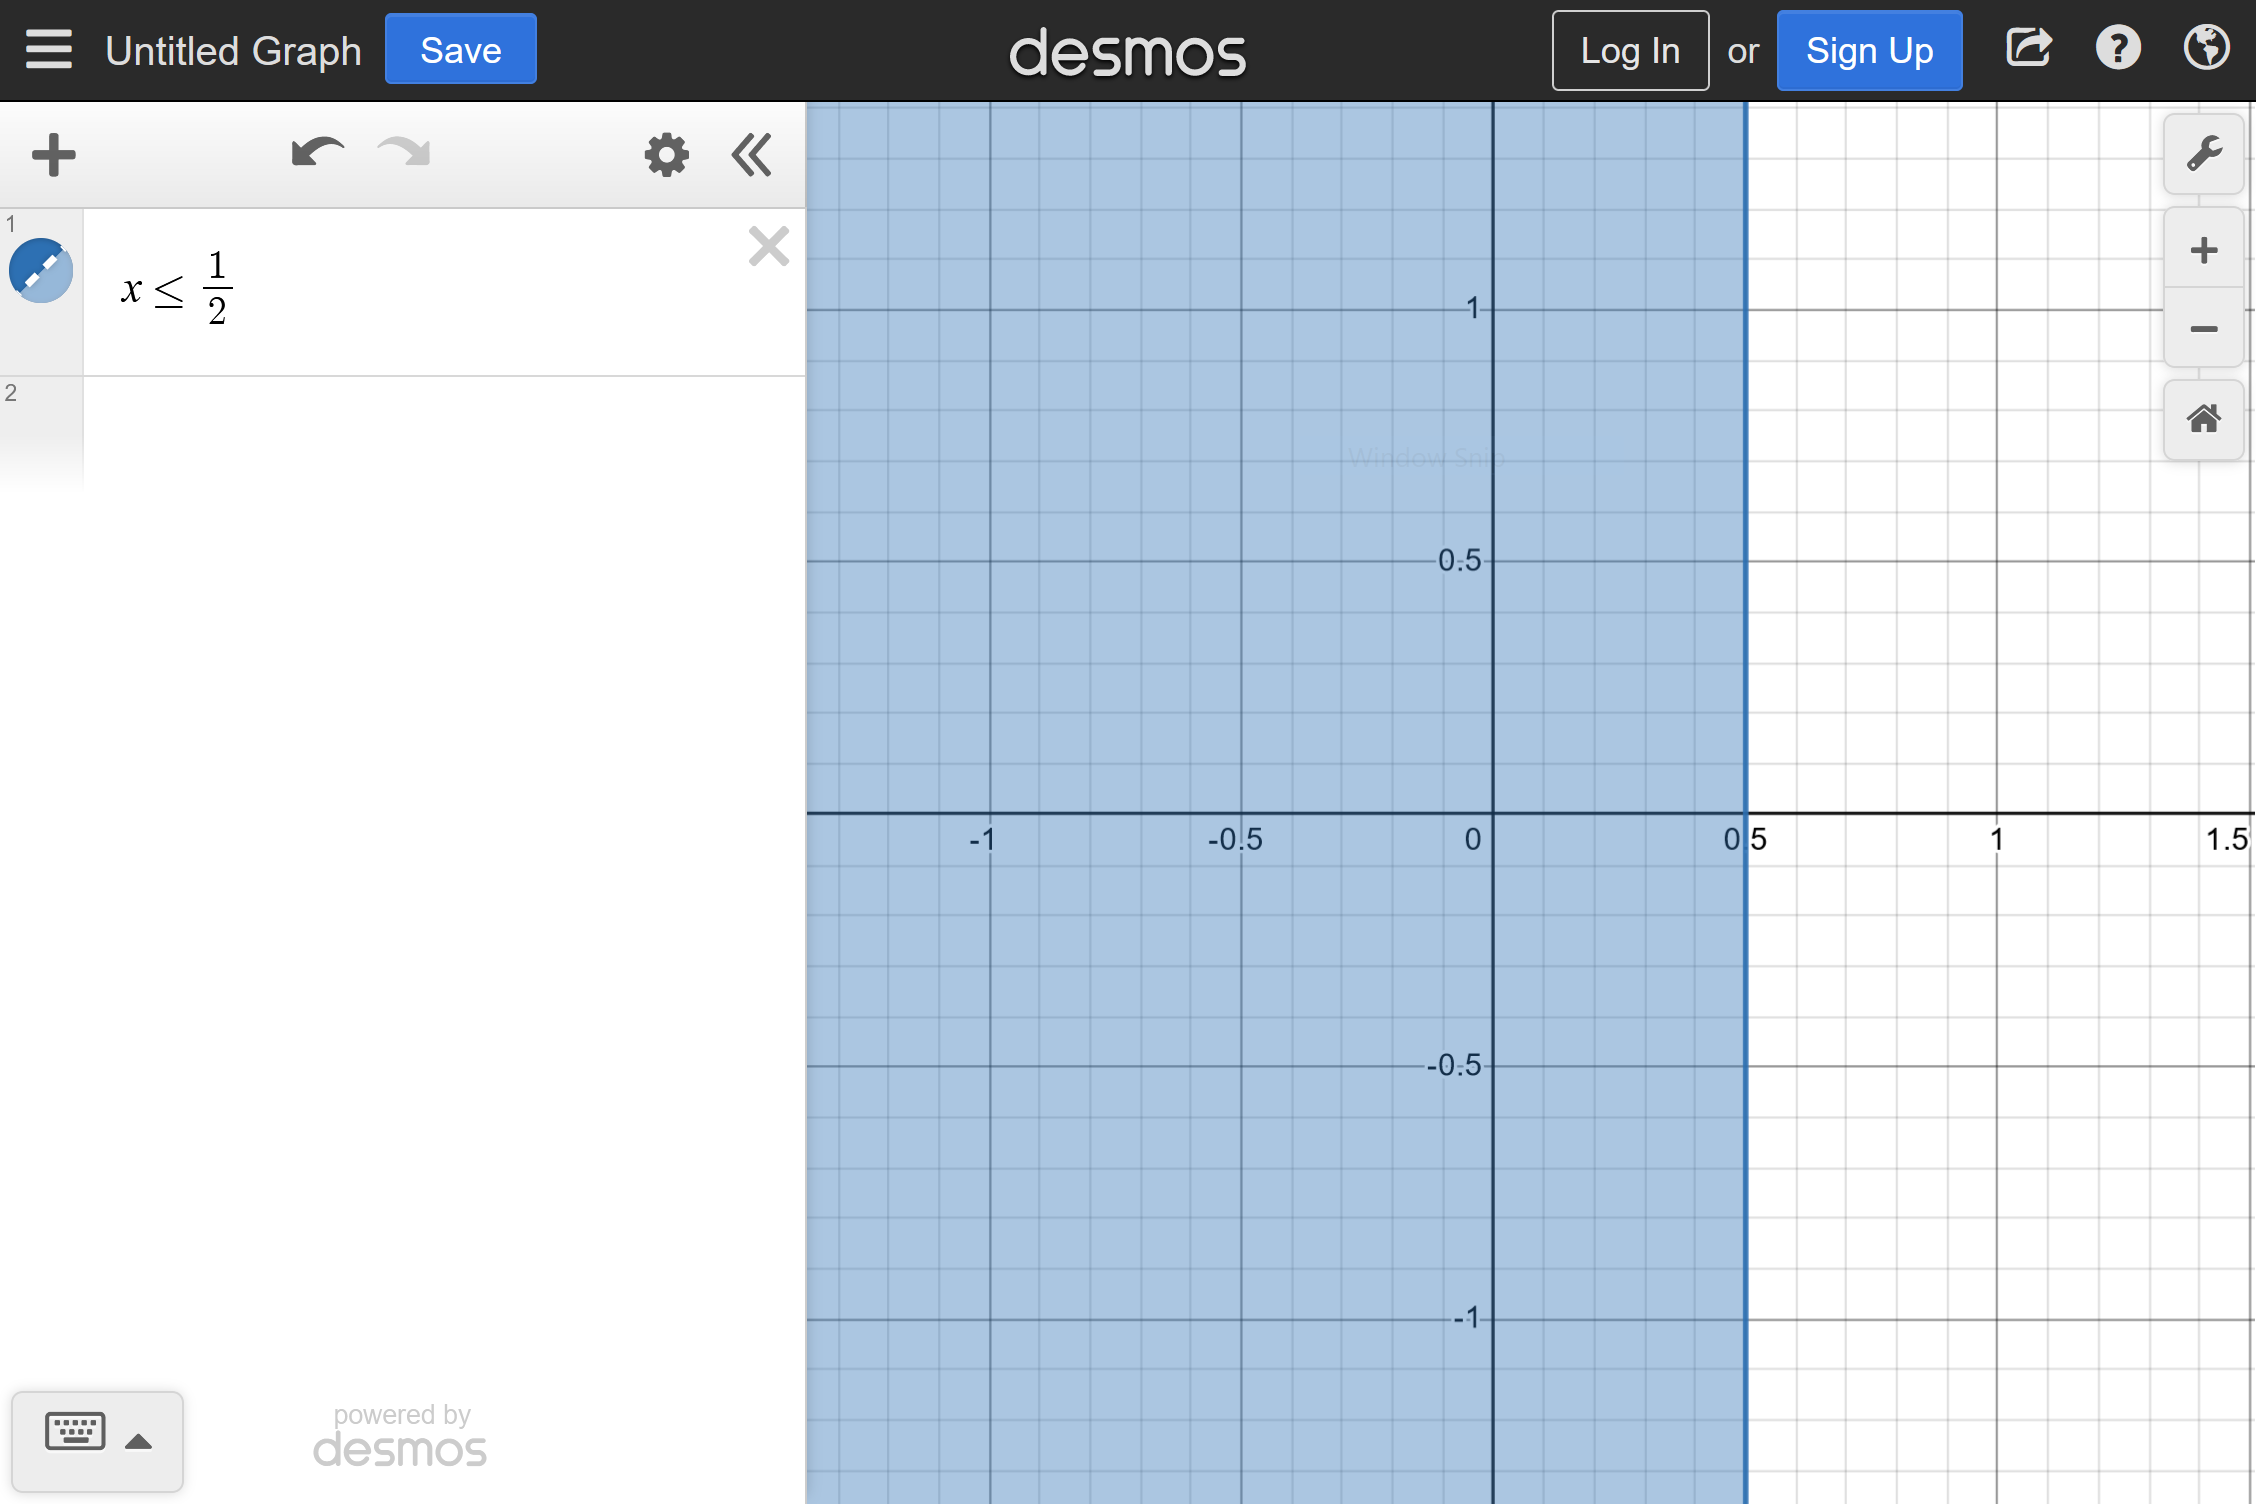2256x1504 pixels.
Task: Open the graph settings wrench icon
Action: click(x=2204, y=154)
